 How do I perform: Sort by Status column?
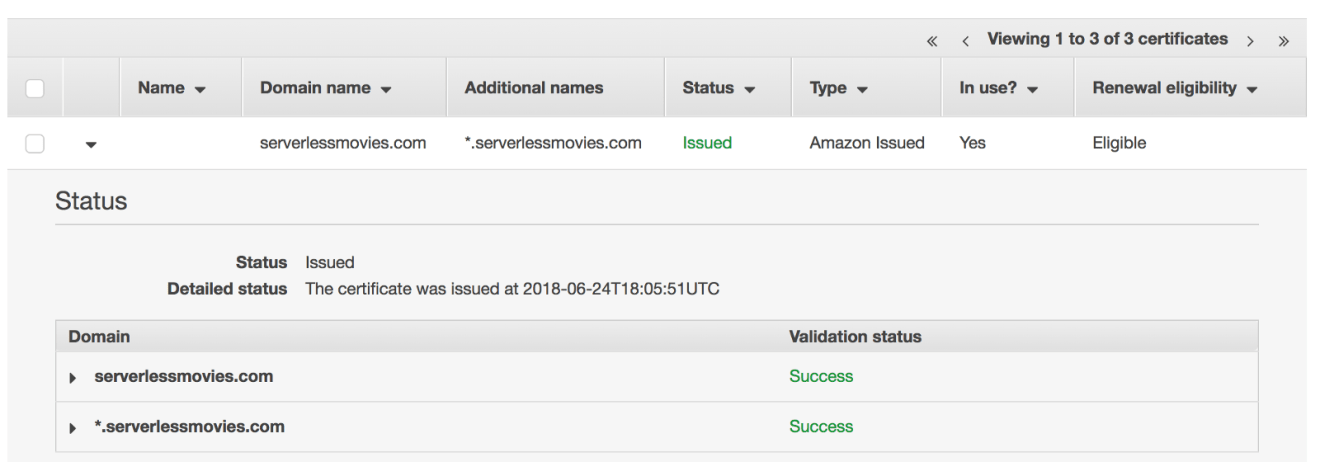pos(718,88)
